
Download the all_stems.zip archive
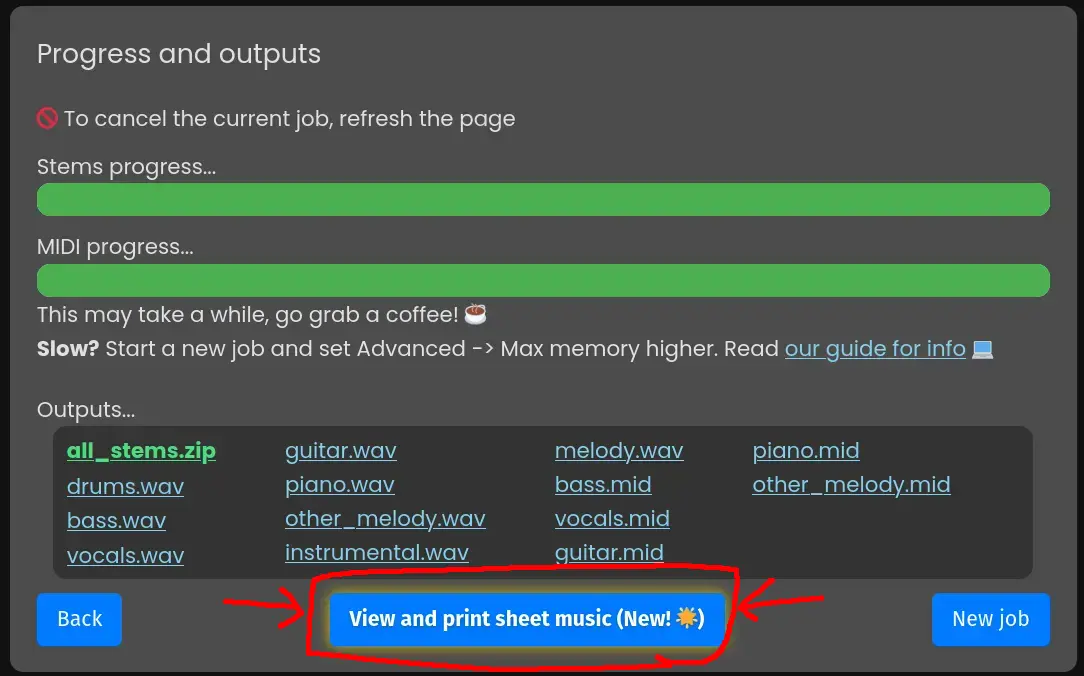click(x=141, y=451)
